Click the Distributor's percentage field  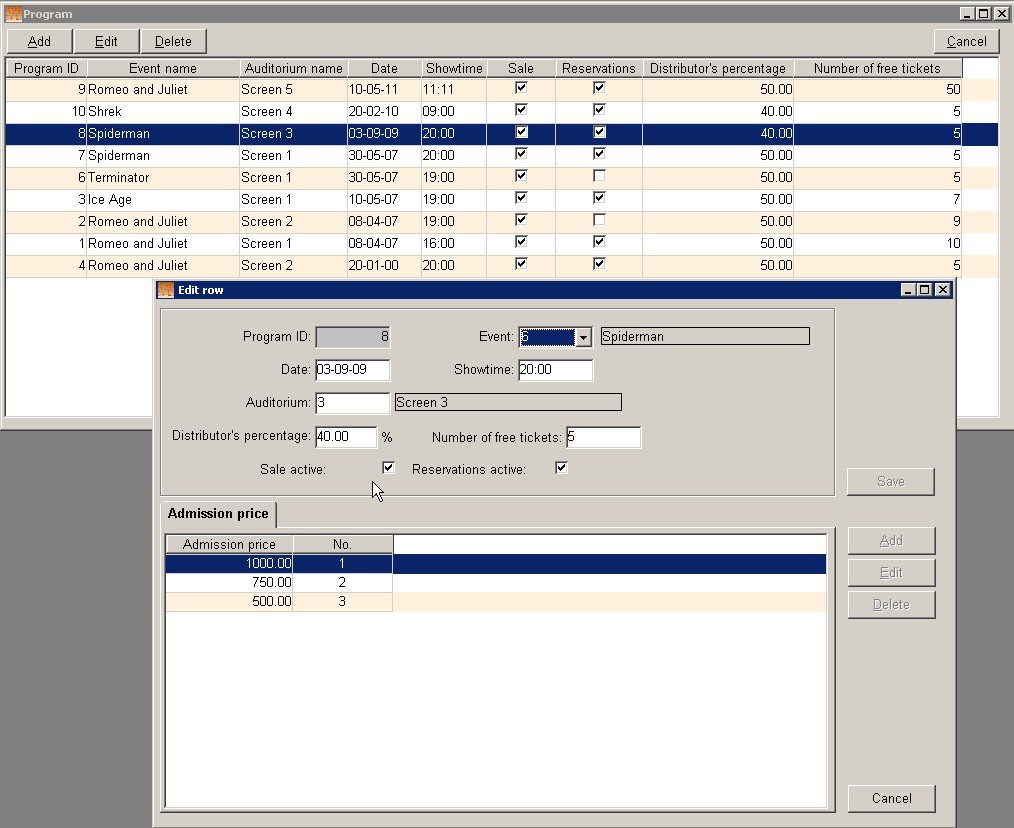[x=346, y=437]
